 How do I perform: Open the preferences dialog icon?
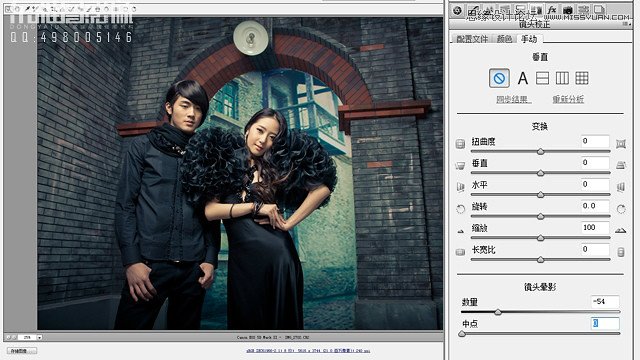(116, 9)
